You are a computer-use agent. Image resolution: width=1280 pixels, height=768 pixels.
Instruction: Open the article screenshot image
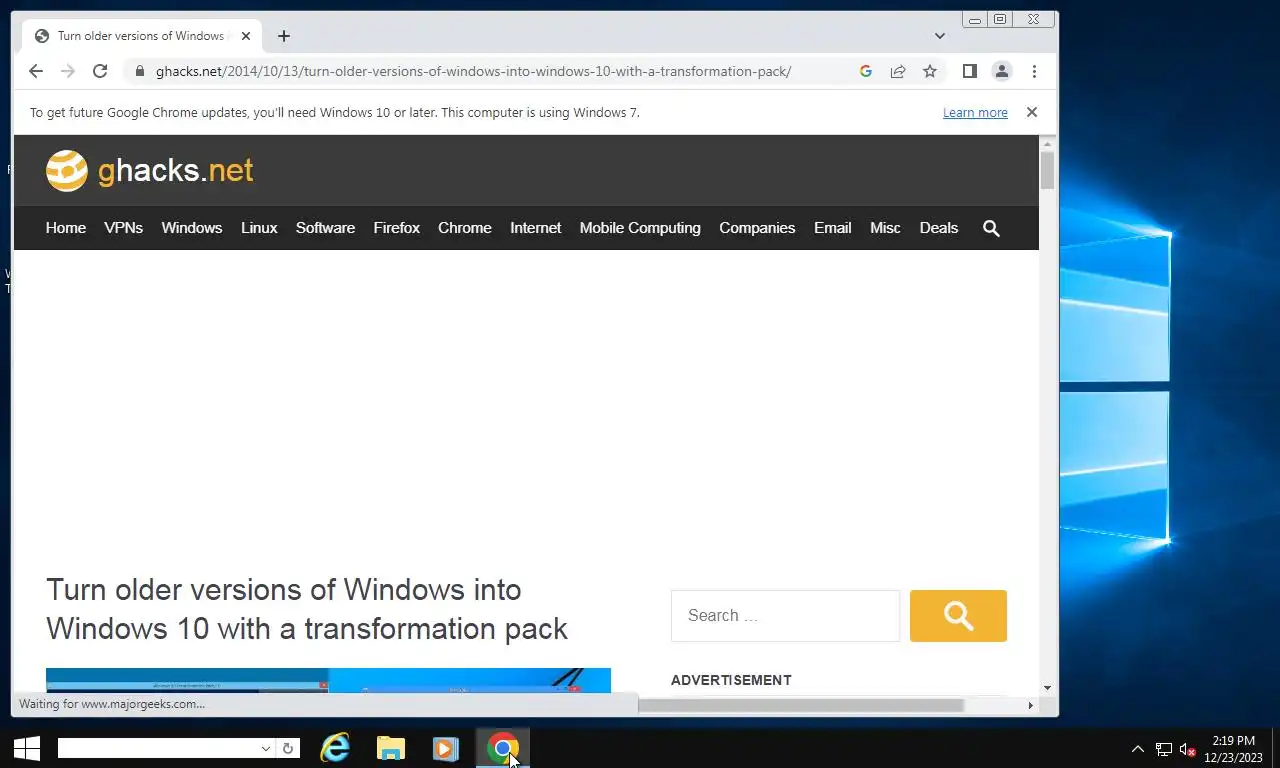pos(328,680)
